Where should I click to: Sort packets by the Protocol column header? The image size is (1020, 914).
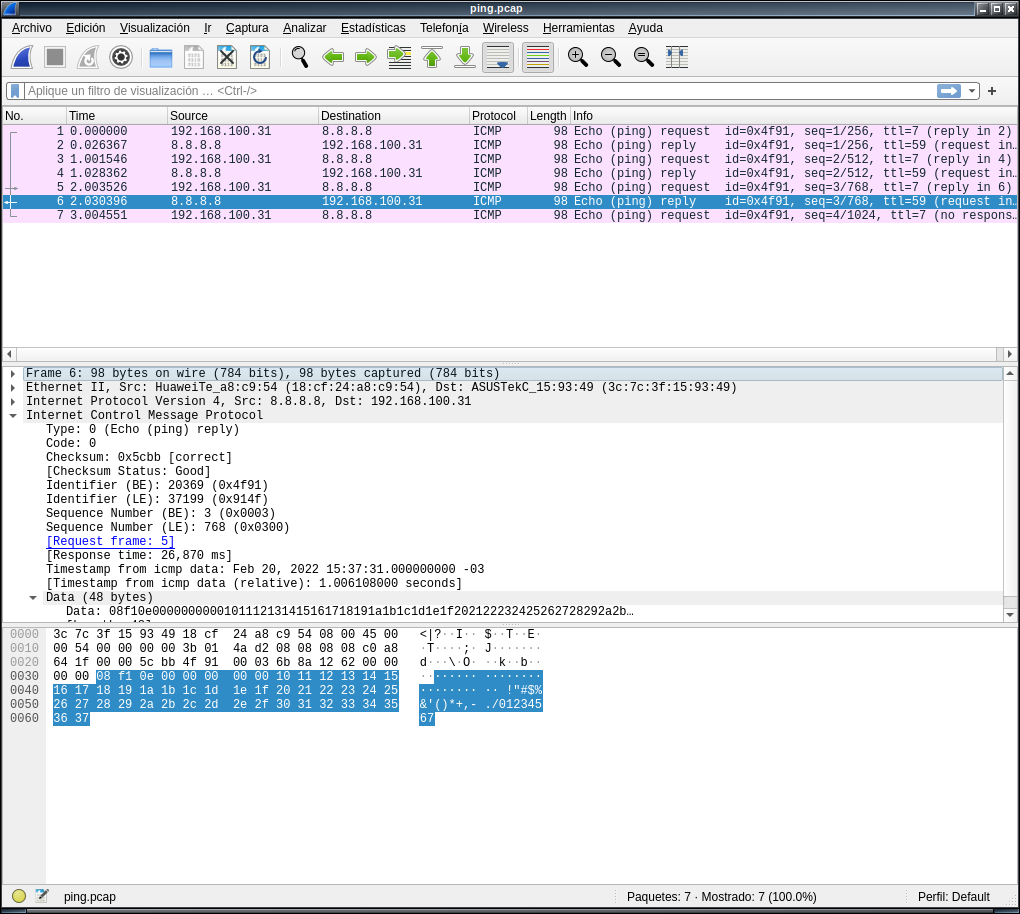[x=498, y=116]
